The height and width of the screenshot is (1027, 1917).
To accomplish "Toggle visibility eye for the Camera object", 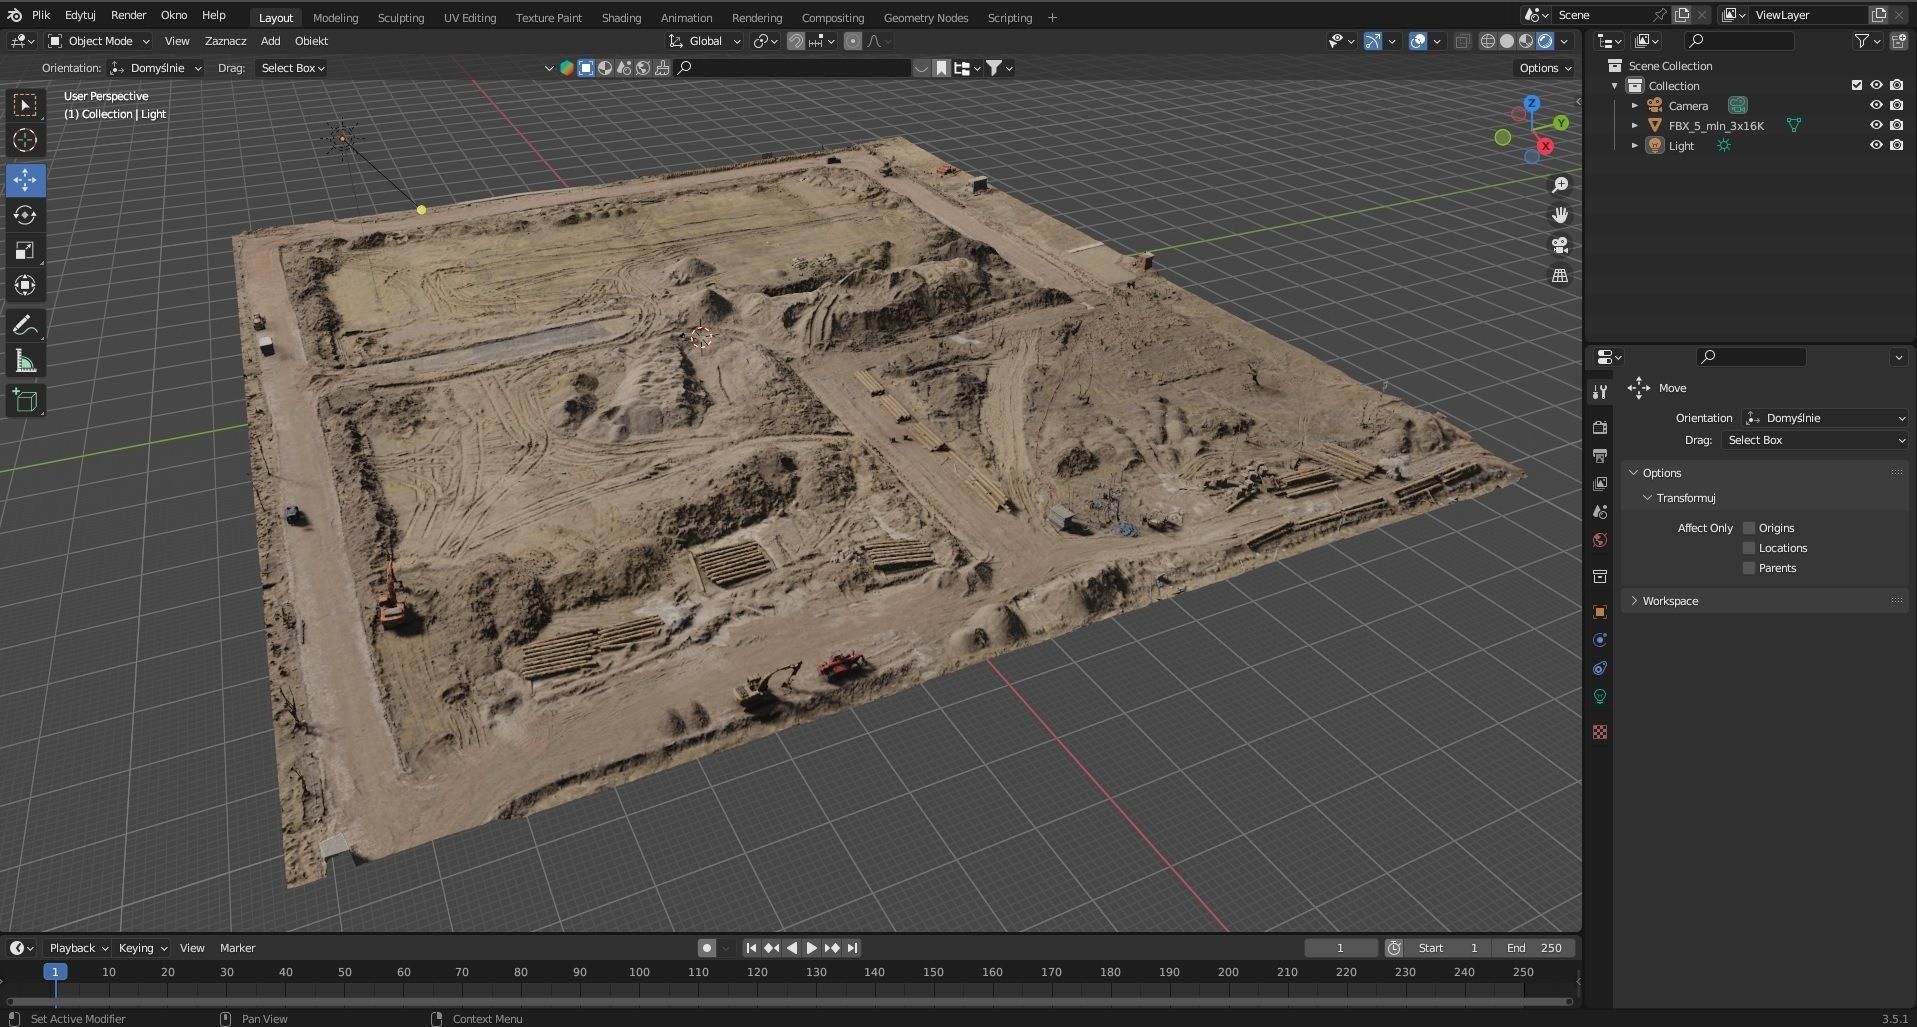I will pyautogui.click(x=1876, y=105).
